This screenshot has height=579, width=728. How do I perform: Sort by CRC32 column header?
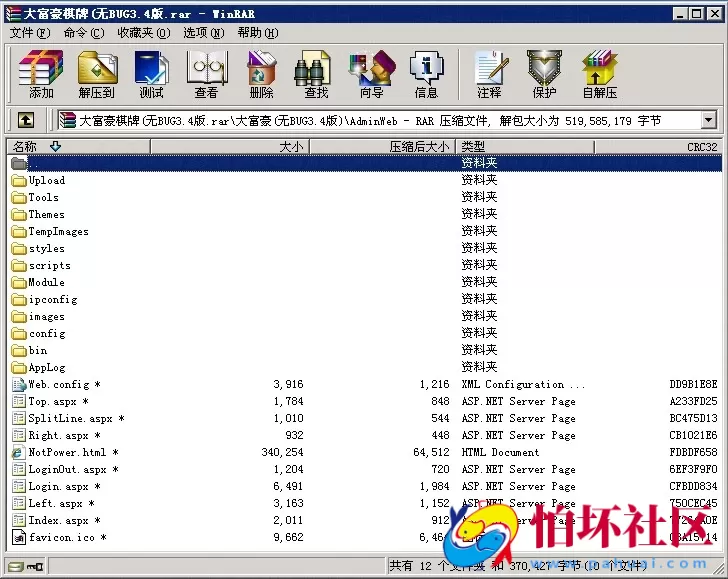(658, 147)
